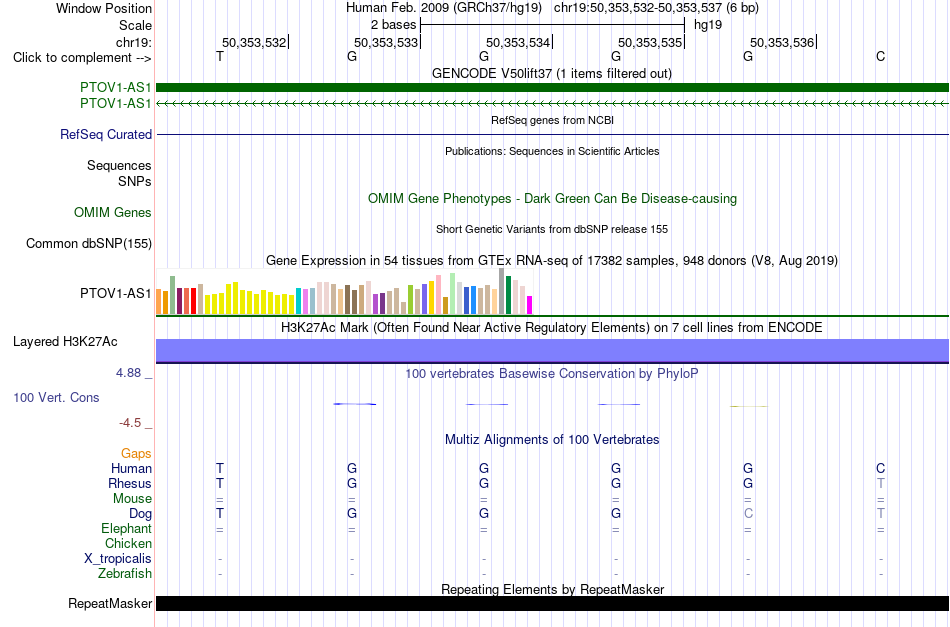This screenshot has width=950, height=627.
Task: Click the Layered H3K27Ac label
Action: tap(65, 342)
